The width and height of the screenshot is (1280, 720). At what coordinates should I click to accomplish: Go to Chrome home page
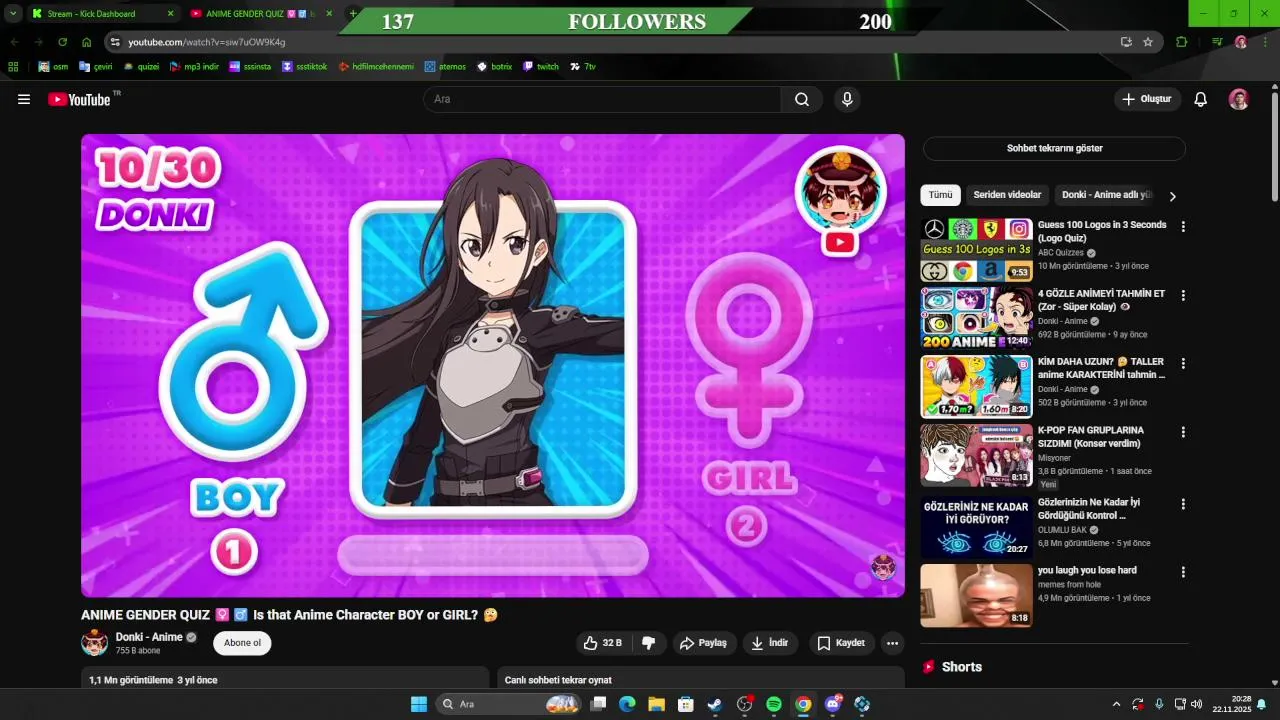(87, 42)
